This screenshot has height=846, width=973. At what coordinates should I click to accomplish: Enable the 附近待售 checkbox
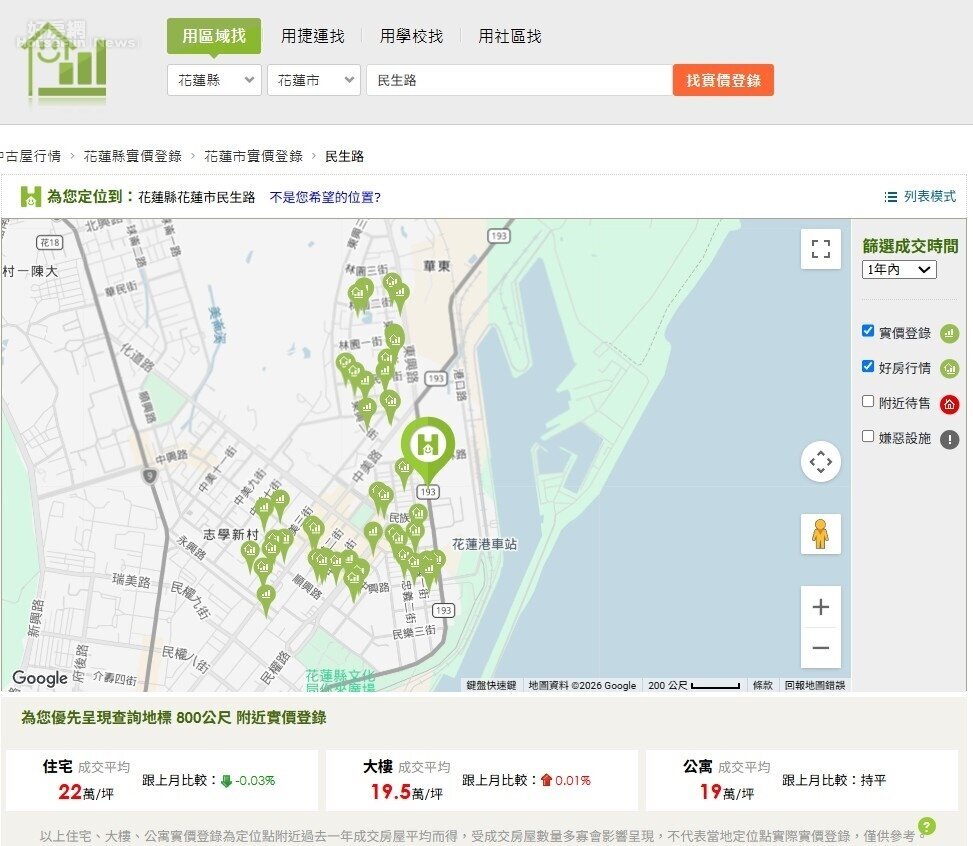click(868, 401)
